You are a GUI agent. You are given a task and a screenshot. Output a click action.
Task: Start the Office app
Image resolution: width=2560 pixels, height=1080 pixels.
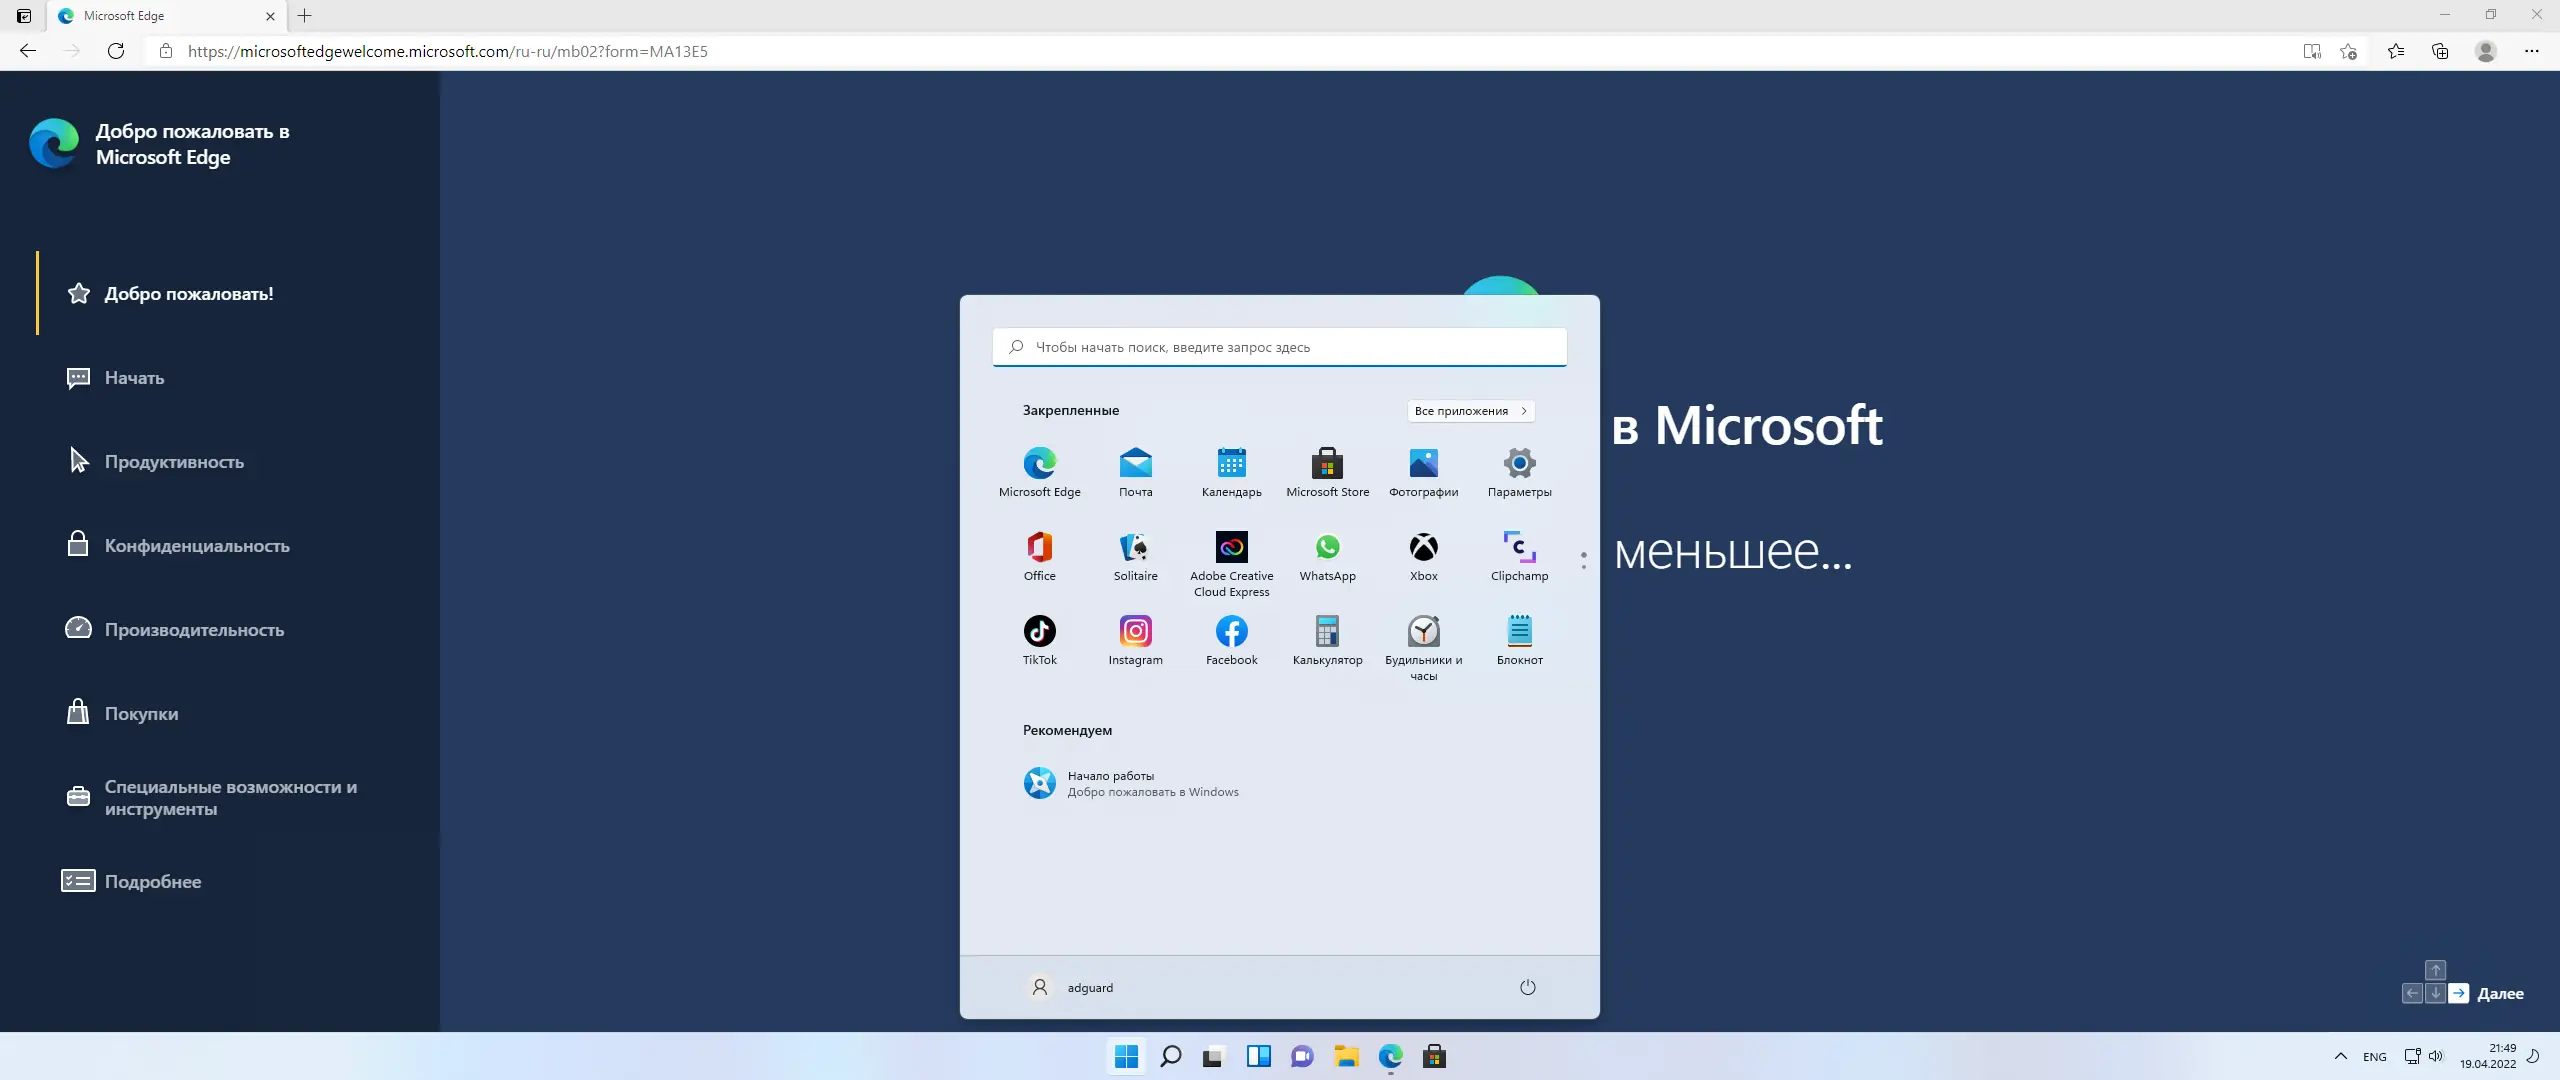pyautogui.click(x=1039, y=549)
